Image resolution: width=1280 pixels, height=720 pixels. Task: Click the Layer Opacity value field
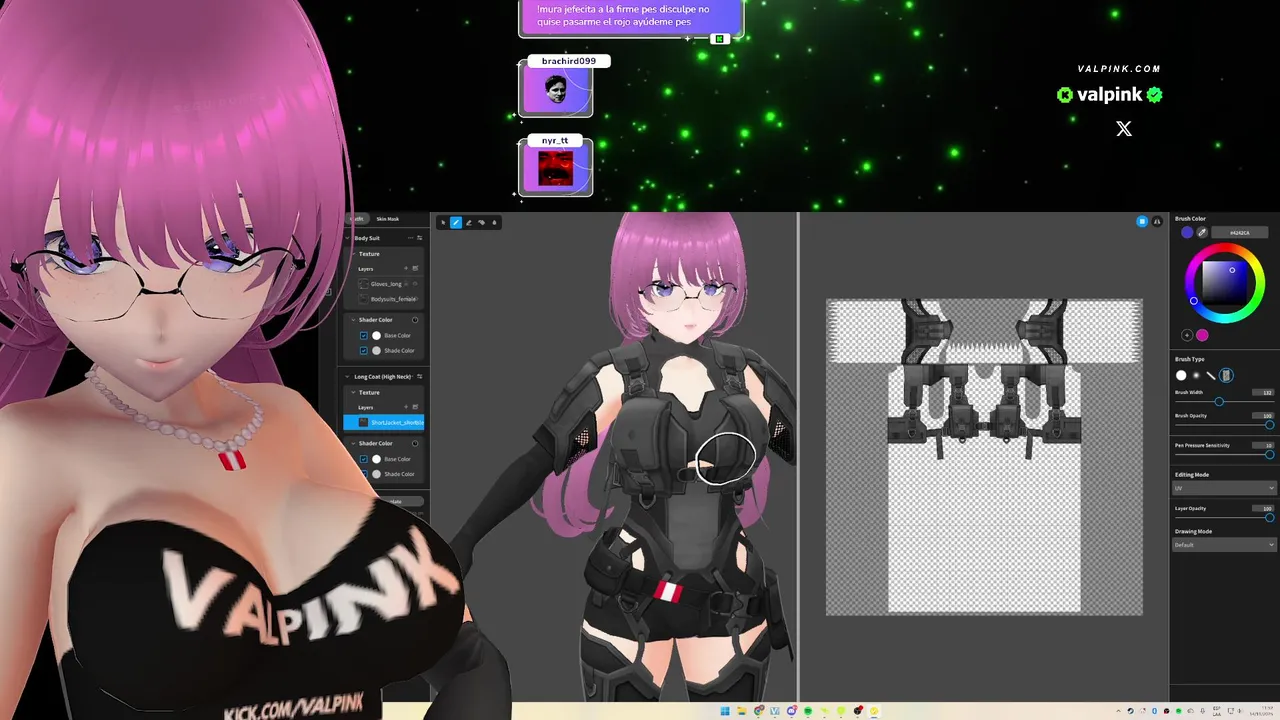pos(1263,508)
